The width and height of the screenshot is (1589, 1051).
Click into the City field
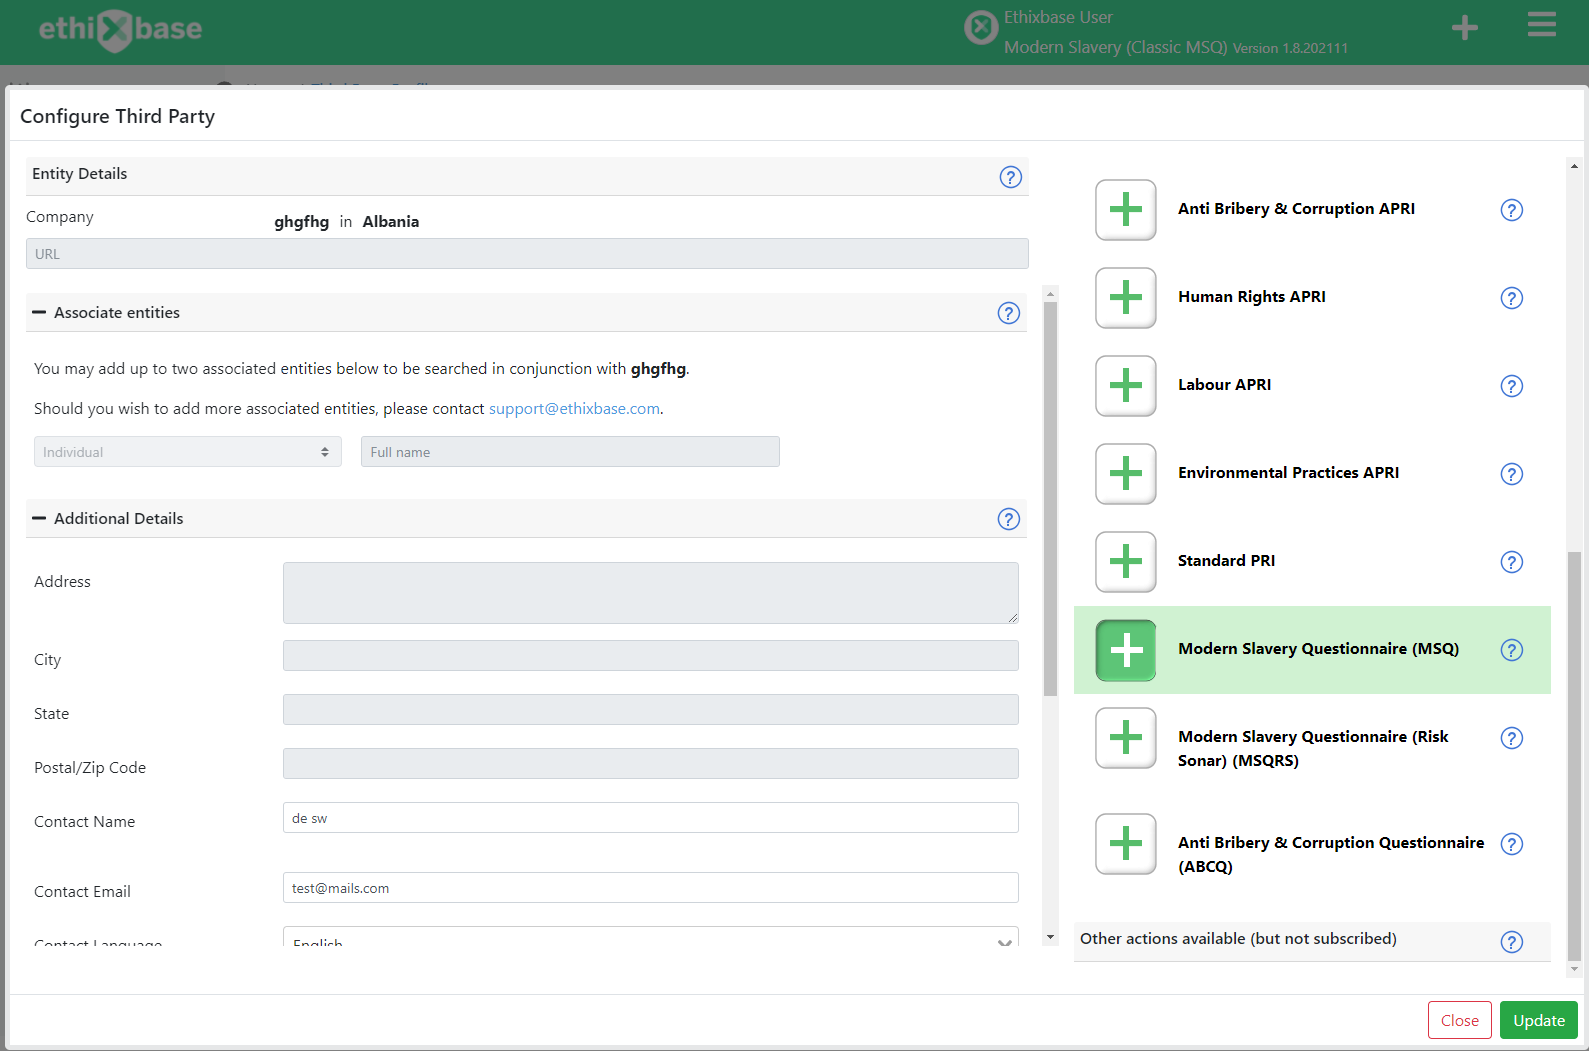651,656
